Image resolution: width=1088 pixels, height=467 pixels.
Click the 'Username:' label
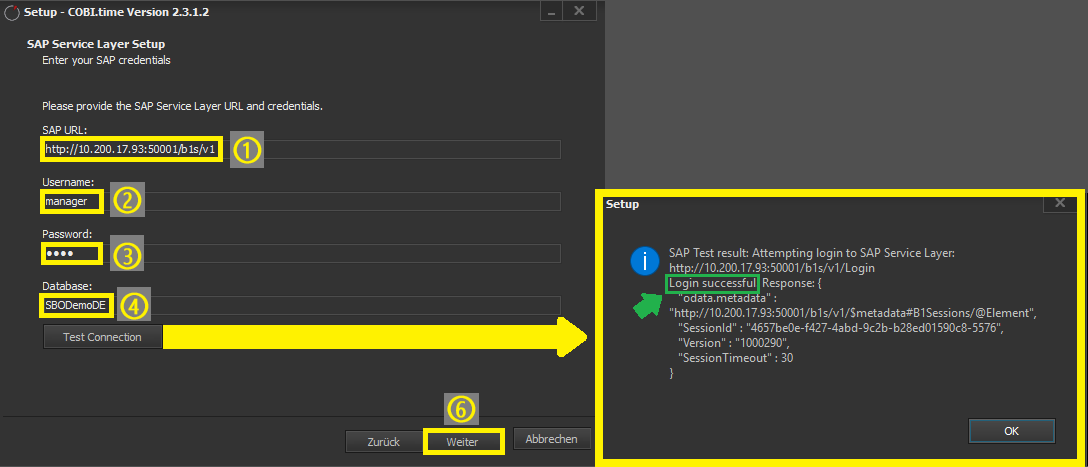click(x=68, y=182)
